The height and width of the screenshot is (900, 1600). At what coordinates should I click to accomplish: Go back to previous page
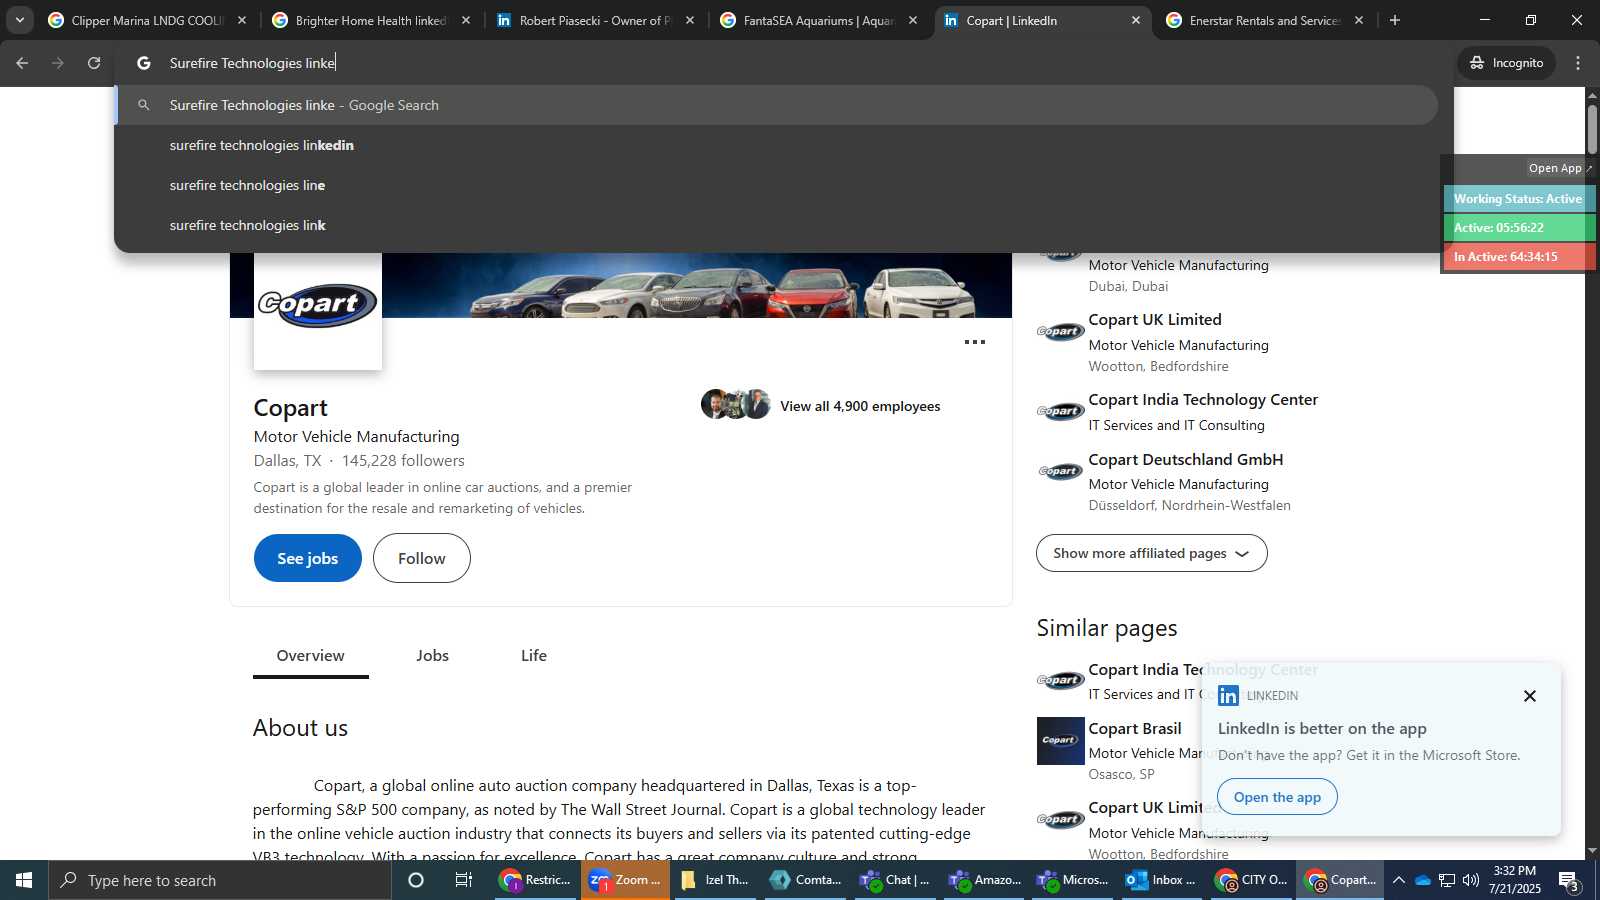(x=22, y=63)
